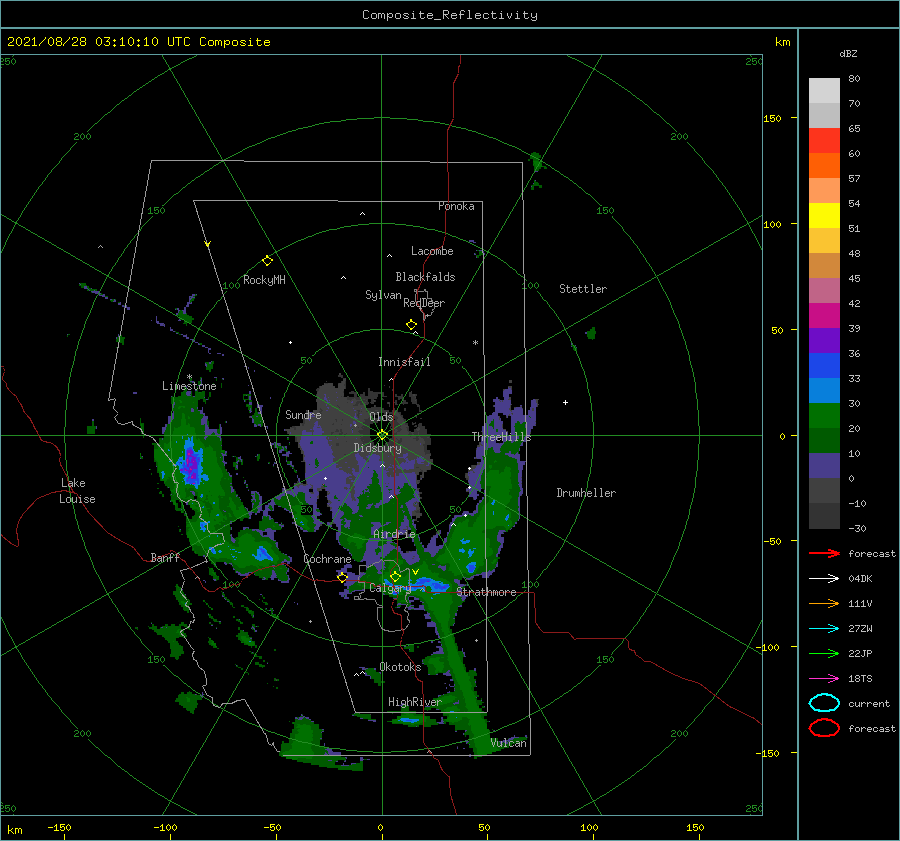
Task: Select the 42 dBZ magenta color swatch
Action: (824, 315)
